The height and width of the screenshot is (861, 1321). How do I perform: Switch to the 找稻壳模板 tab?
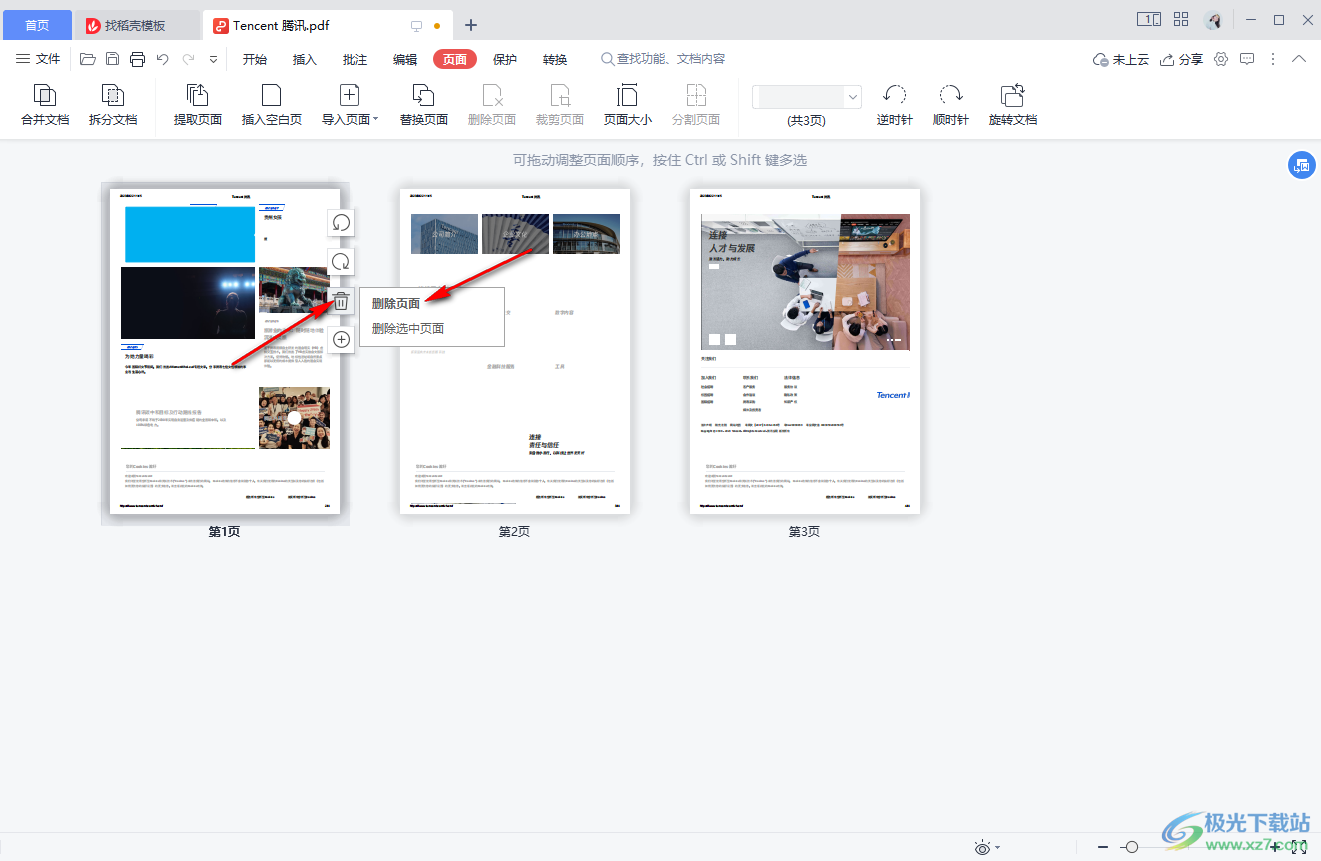click(137, 25)
